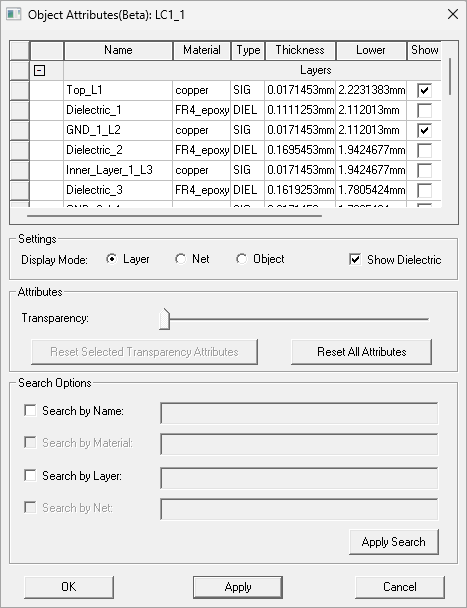Click the Apply button
Image resolution: width=467 pixels, height=608 pixels.
(x=238, y=587)
